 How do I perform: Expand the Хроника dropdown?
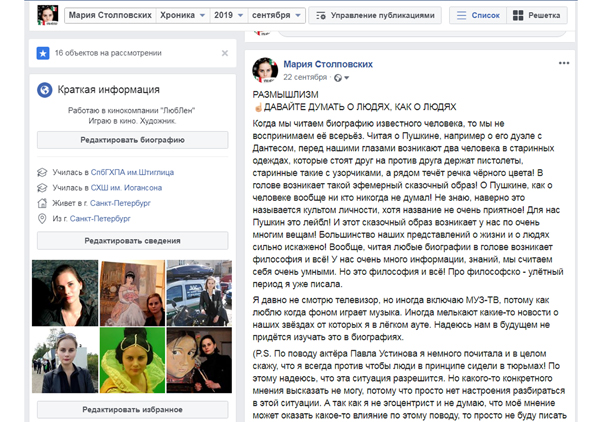(182, 15)
